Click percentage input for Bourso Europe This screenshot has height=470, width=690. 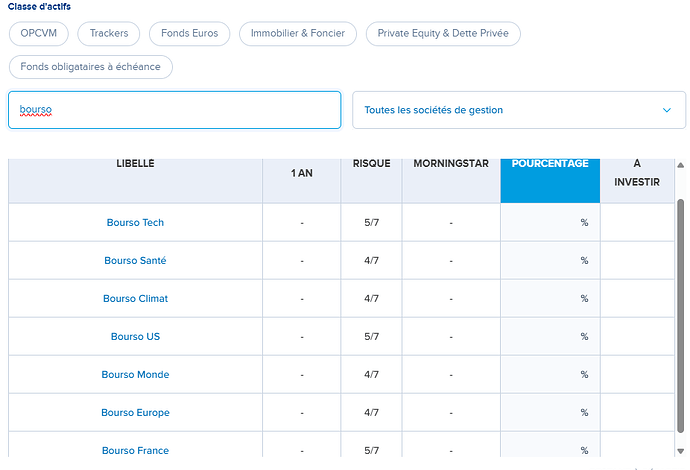point(550,412)
